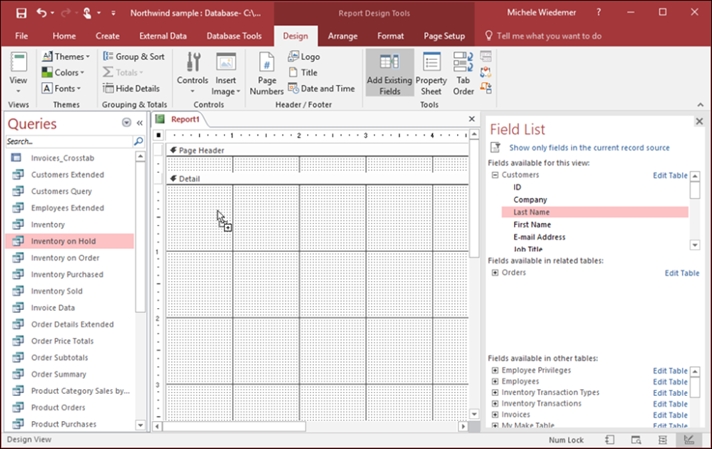The image size is (712, 449).
Task: Select the Last Name field
Action: pos(594,212)
